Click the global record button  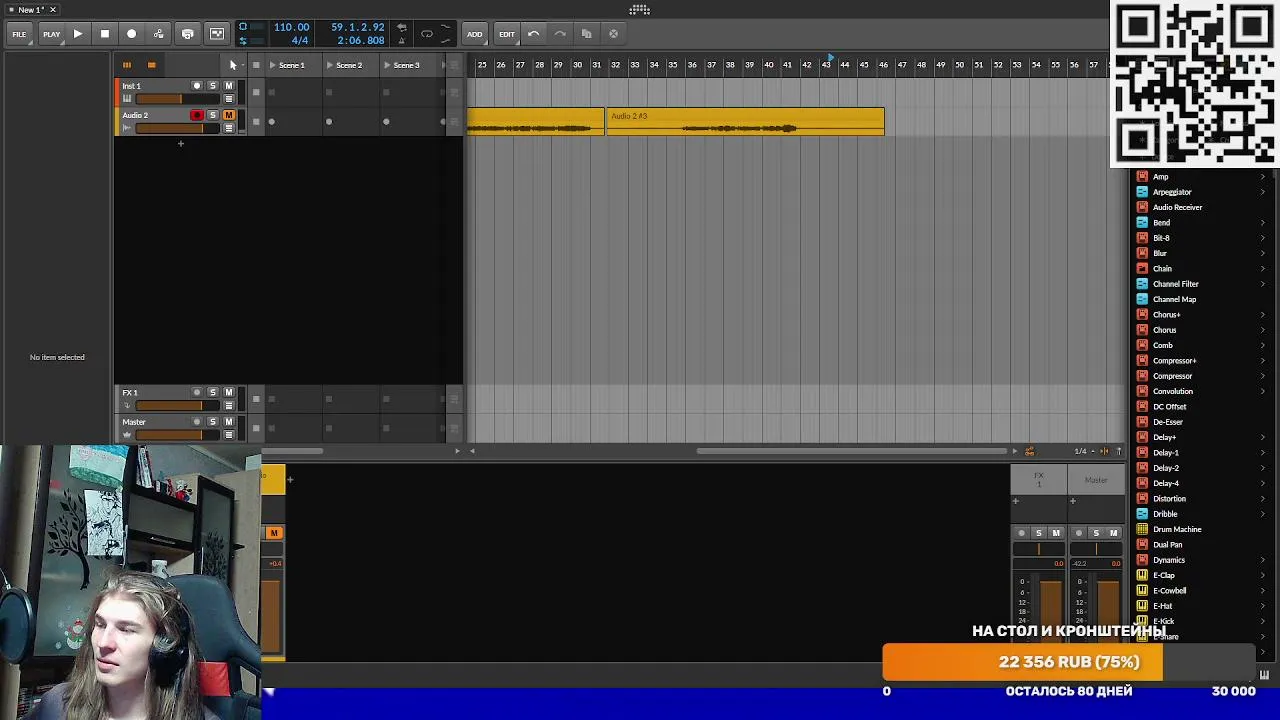[131, 34]
